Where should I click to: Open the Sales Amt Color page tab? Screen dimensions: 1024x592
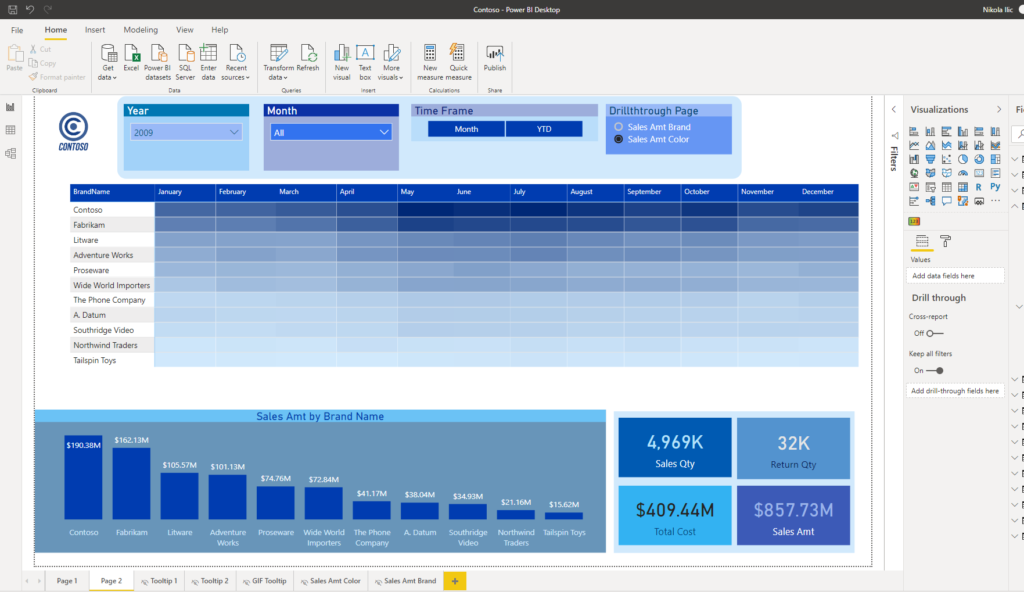pyautogui.click(x=330, y=581)
